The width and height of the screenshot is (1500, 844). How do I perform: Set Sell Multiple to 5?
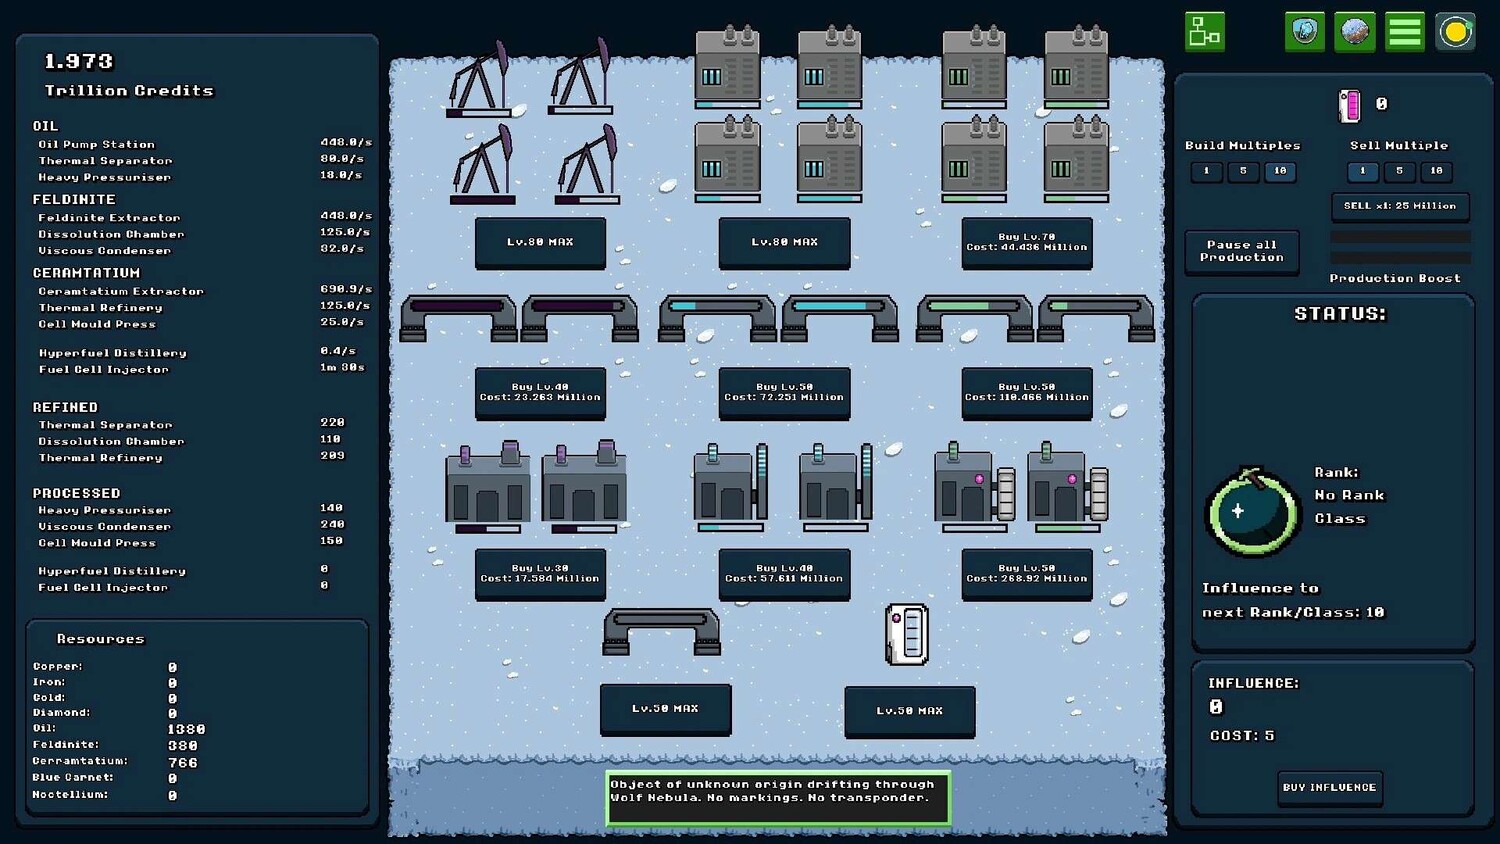(x=1399, y=171)
